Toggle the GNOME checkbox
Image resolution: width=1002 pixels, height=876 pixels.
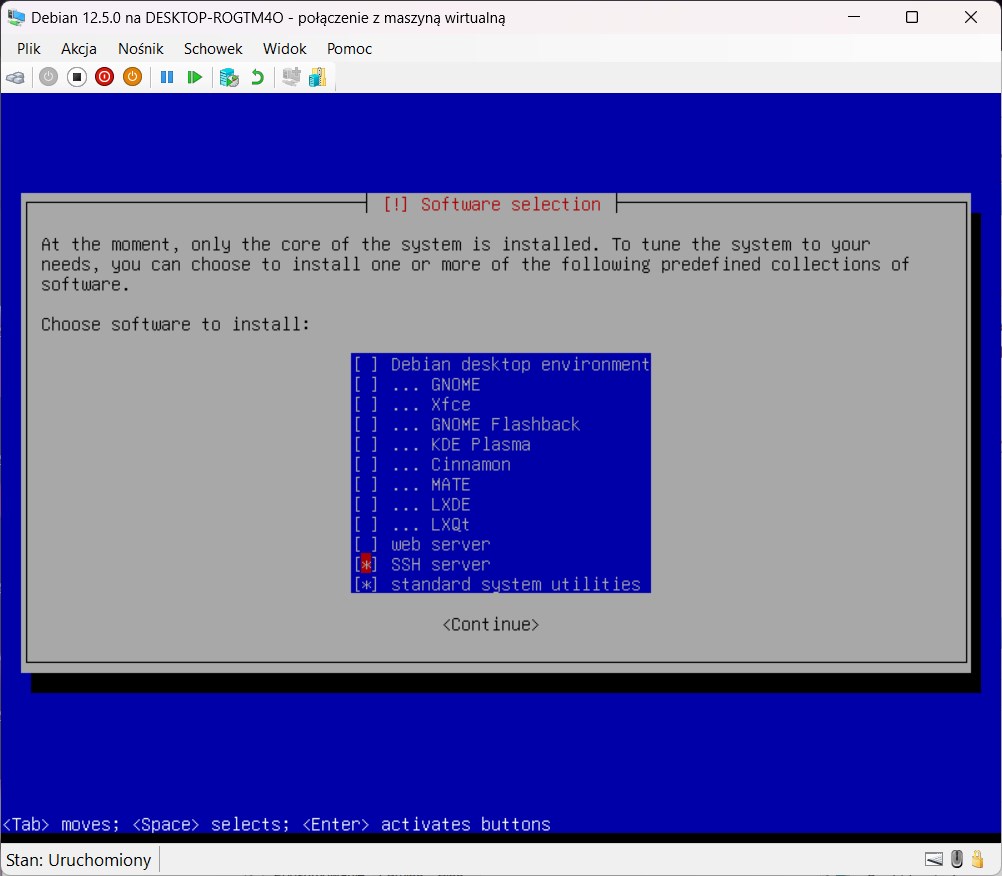366,385
